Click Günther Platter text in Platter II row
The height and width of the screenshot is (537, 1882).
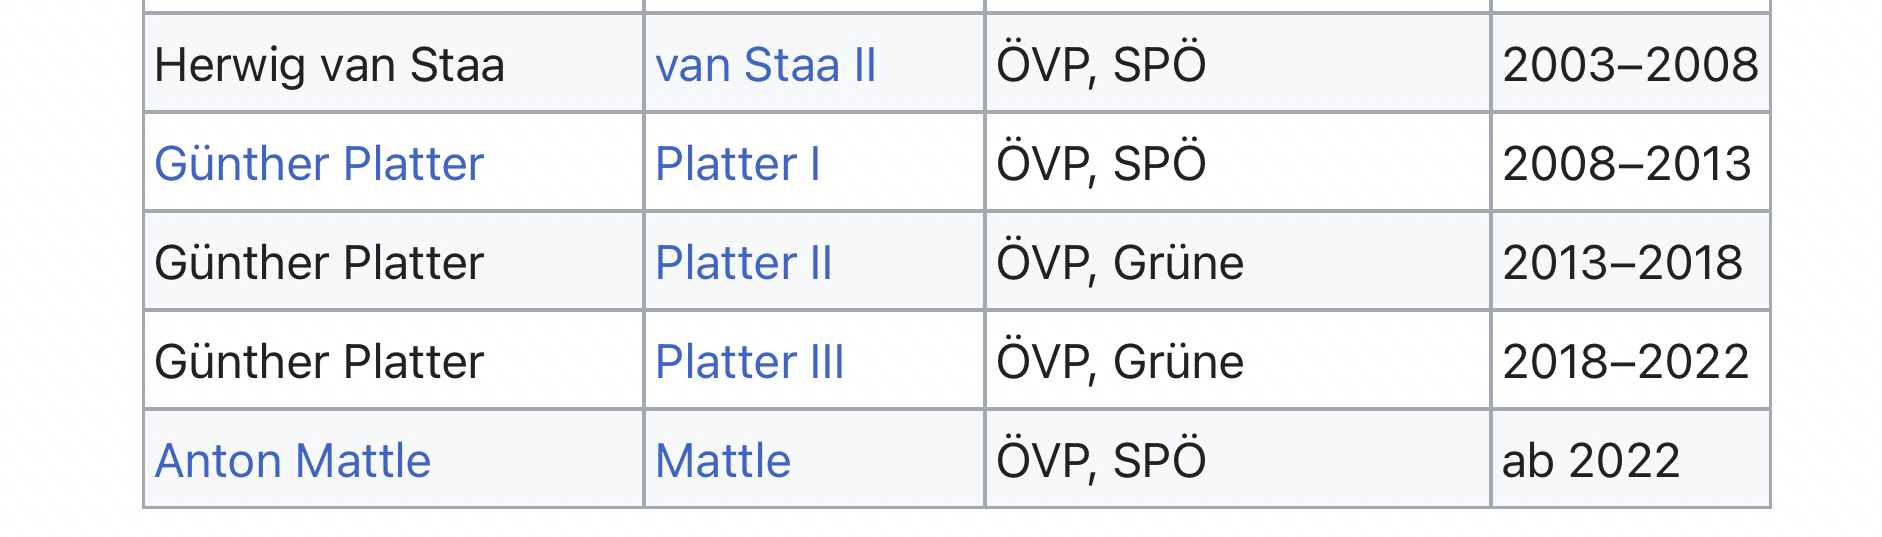point(319,263)
